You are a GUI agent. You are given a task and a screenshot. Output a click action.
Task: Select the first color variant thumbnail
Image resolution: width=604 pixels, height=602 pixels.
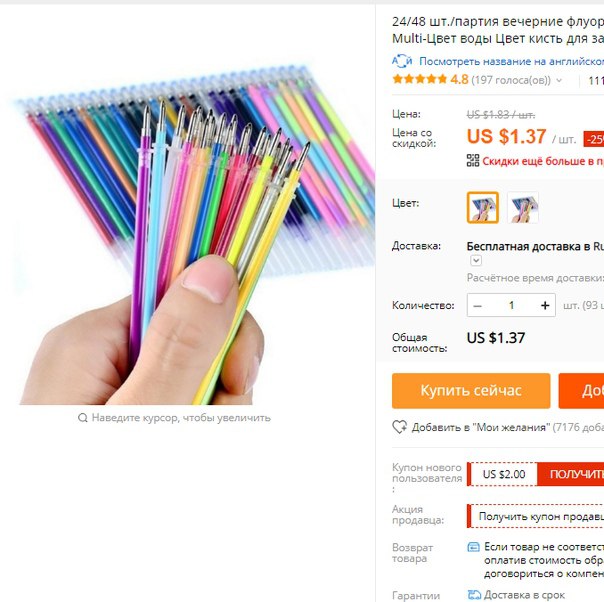[x=483, y=208]
